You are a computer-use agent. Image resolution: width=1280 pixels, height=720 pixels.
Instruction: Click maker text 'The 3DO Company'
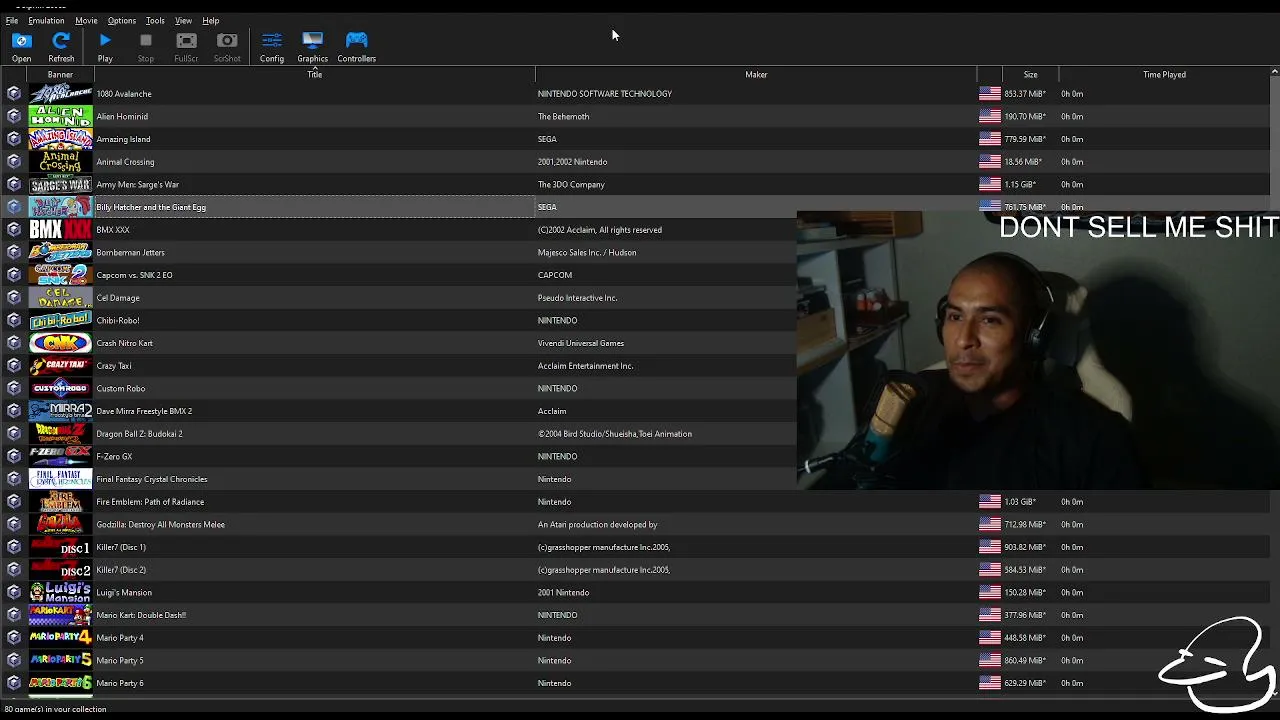(571, 184)
